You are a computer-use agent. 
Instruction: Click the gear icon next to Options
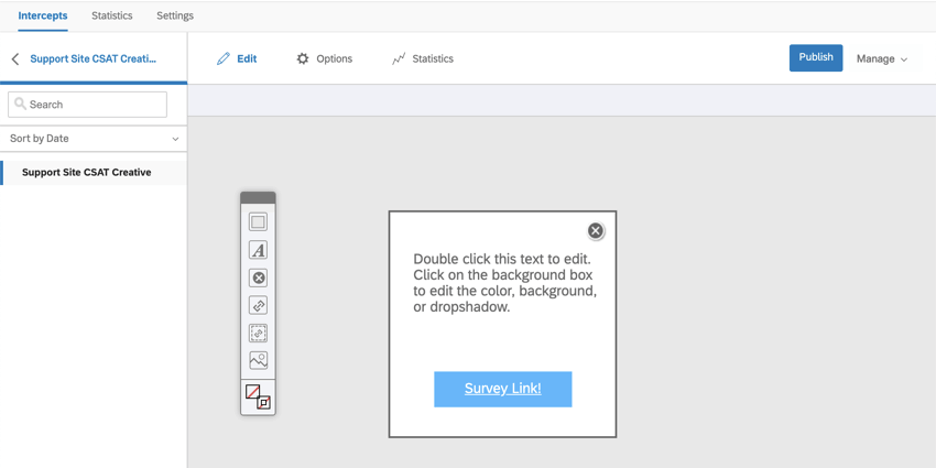[303, 58]
